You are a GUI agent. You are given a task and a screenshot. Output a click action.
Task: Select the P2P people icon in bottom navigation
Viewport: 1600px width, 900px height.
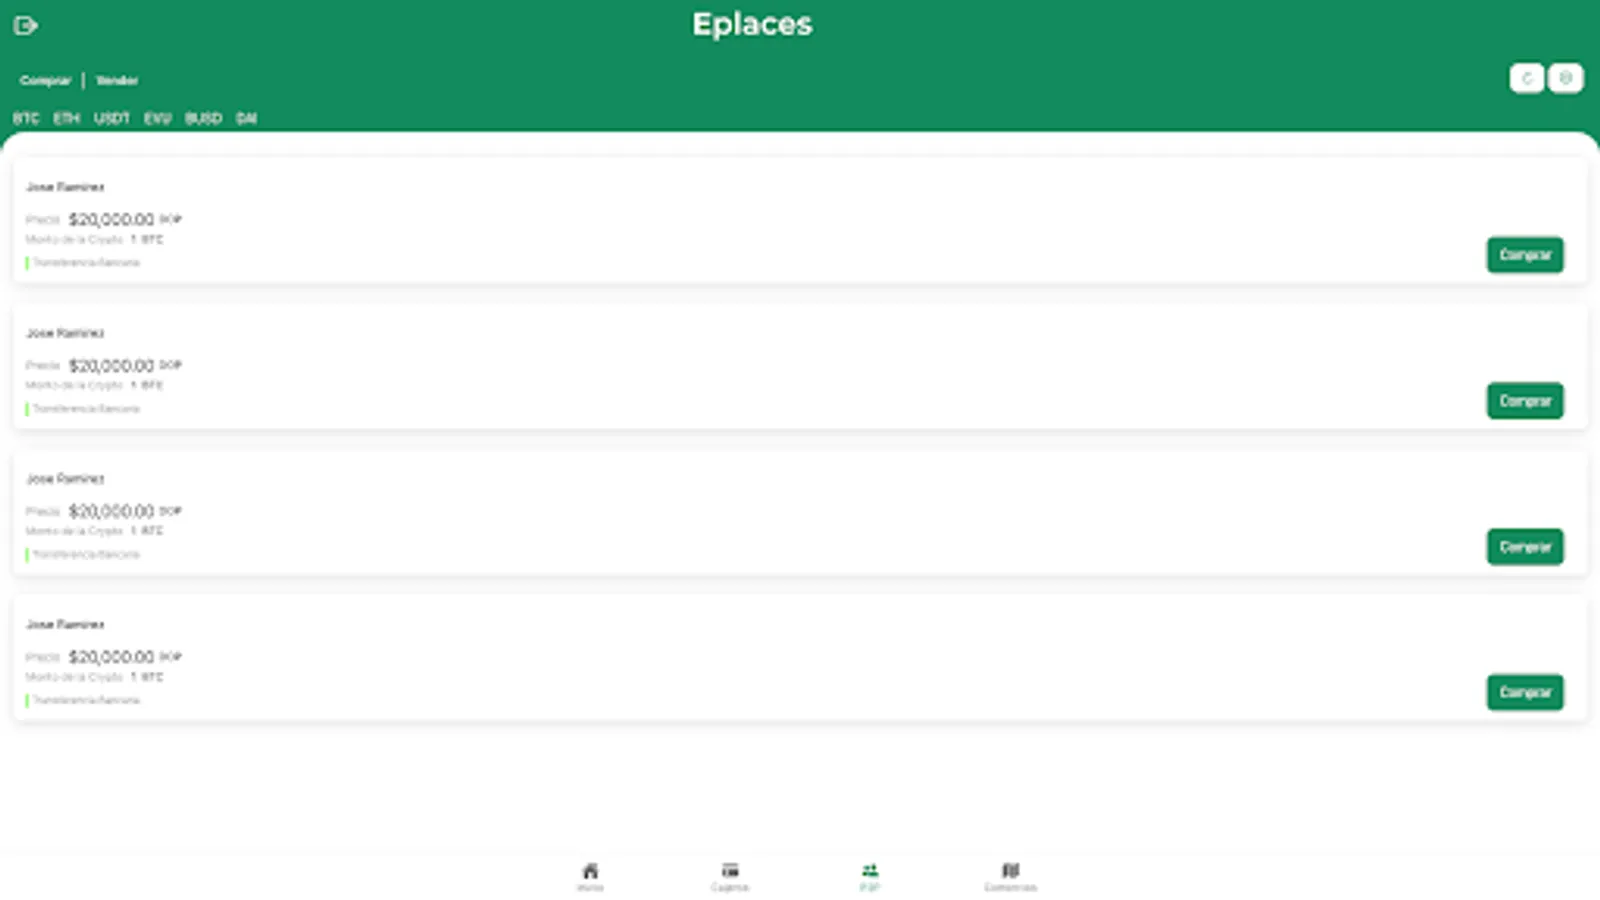(870, 871)
